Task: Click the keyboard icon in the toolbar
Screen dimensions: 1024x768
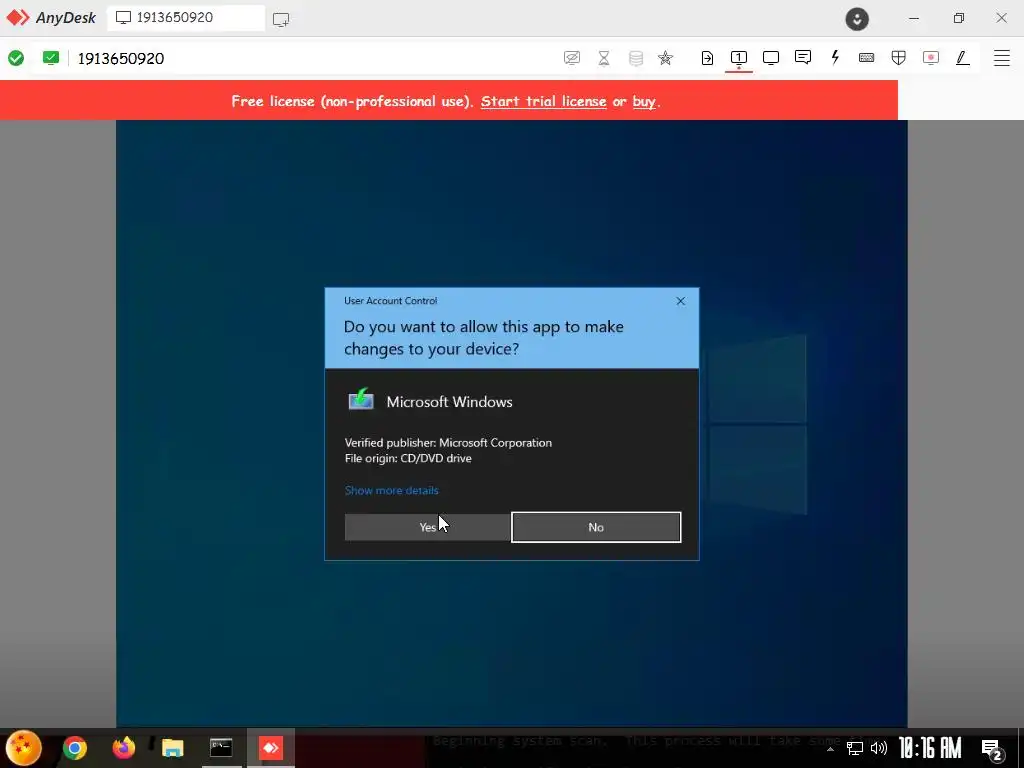Action: pos(867,58)
